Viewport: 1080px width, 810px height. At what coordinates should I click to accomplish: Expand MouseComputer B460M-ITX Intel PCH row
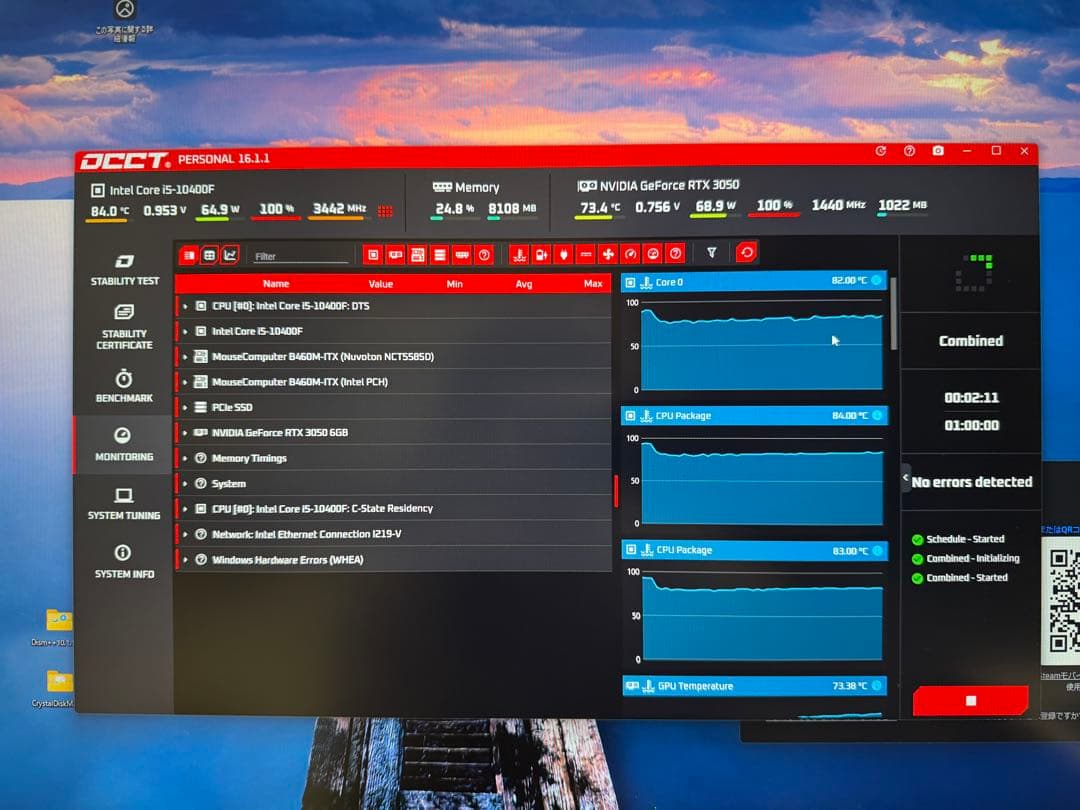pyautogui.click(x=393, y=382)
